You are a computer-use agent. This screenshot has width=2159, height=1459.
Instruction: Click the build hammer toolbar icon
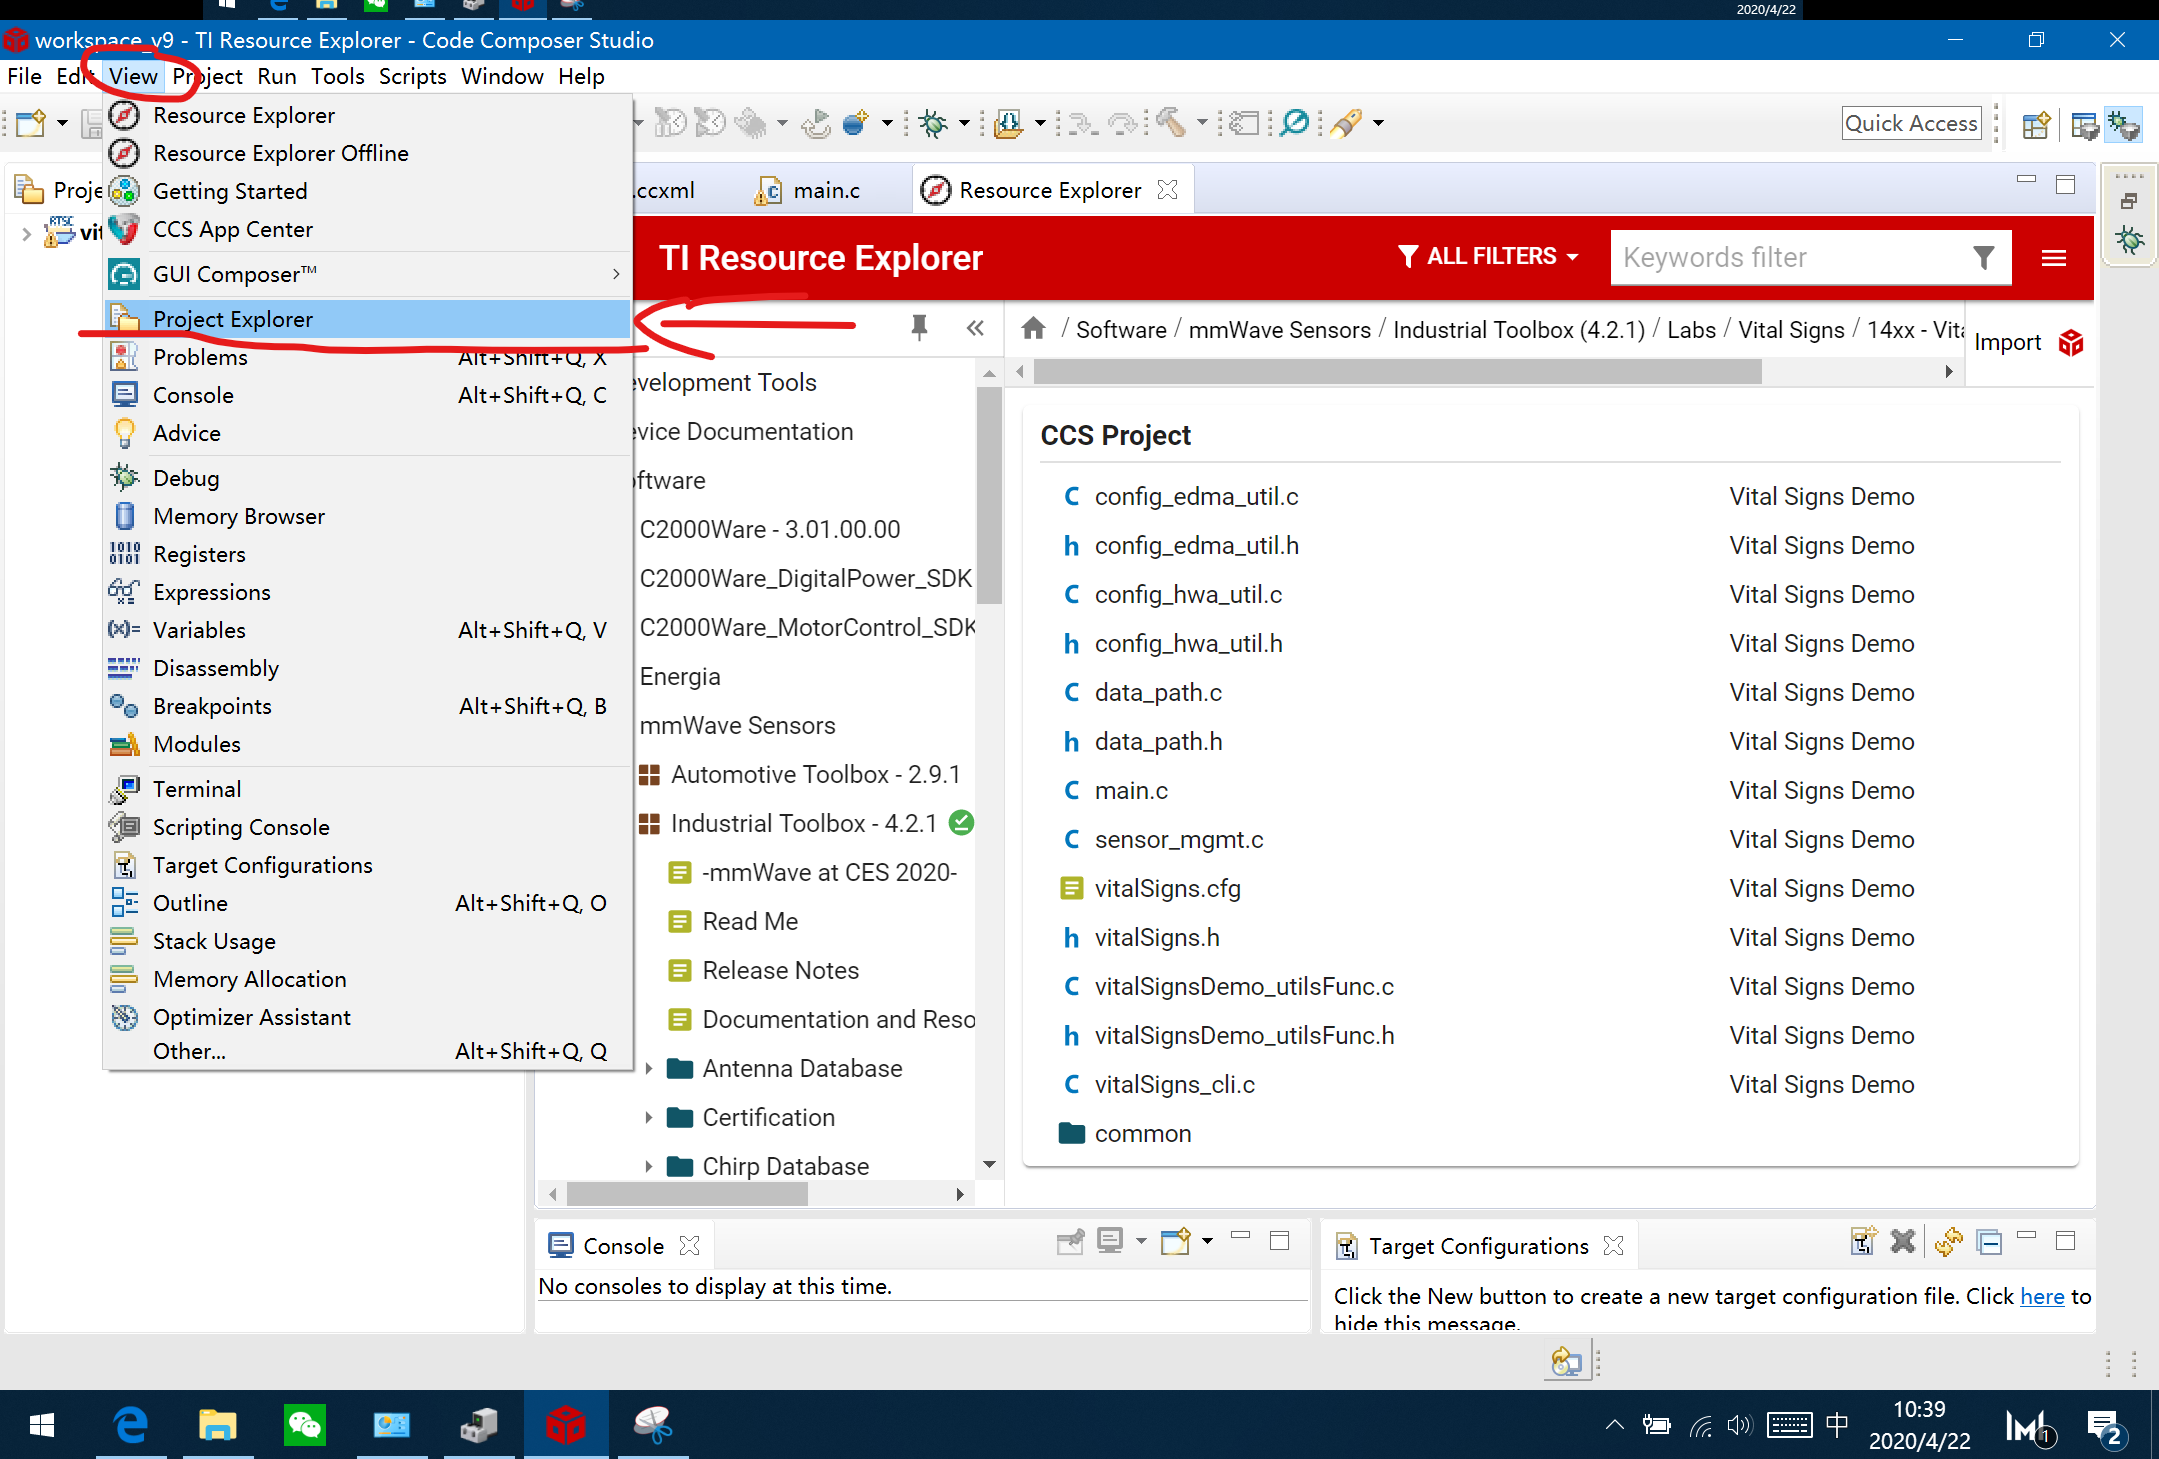pyautogui.click(x=1171, y=123)
